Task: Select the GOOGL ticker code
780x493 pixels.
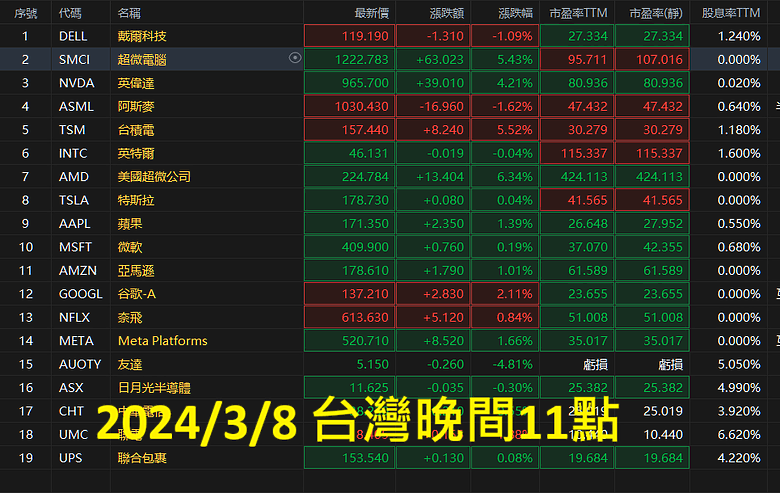Action: (x=81, y=294)
